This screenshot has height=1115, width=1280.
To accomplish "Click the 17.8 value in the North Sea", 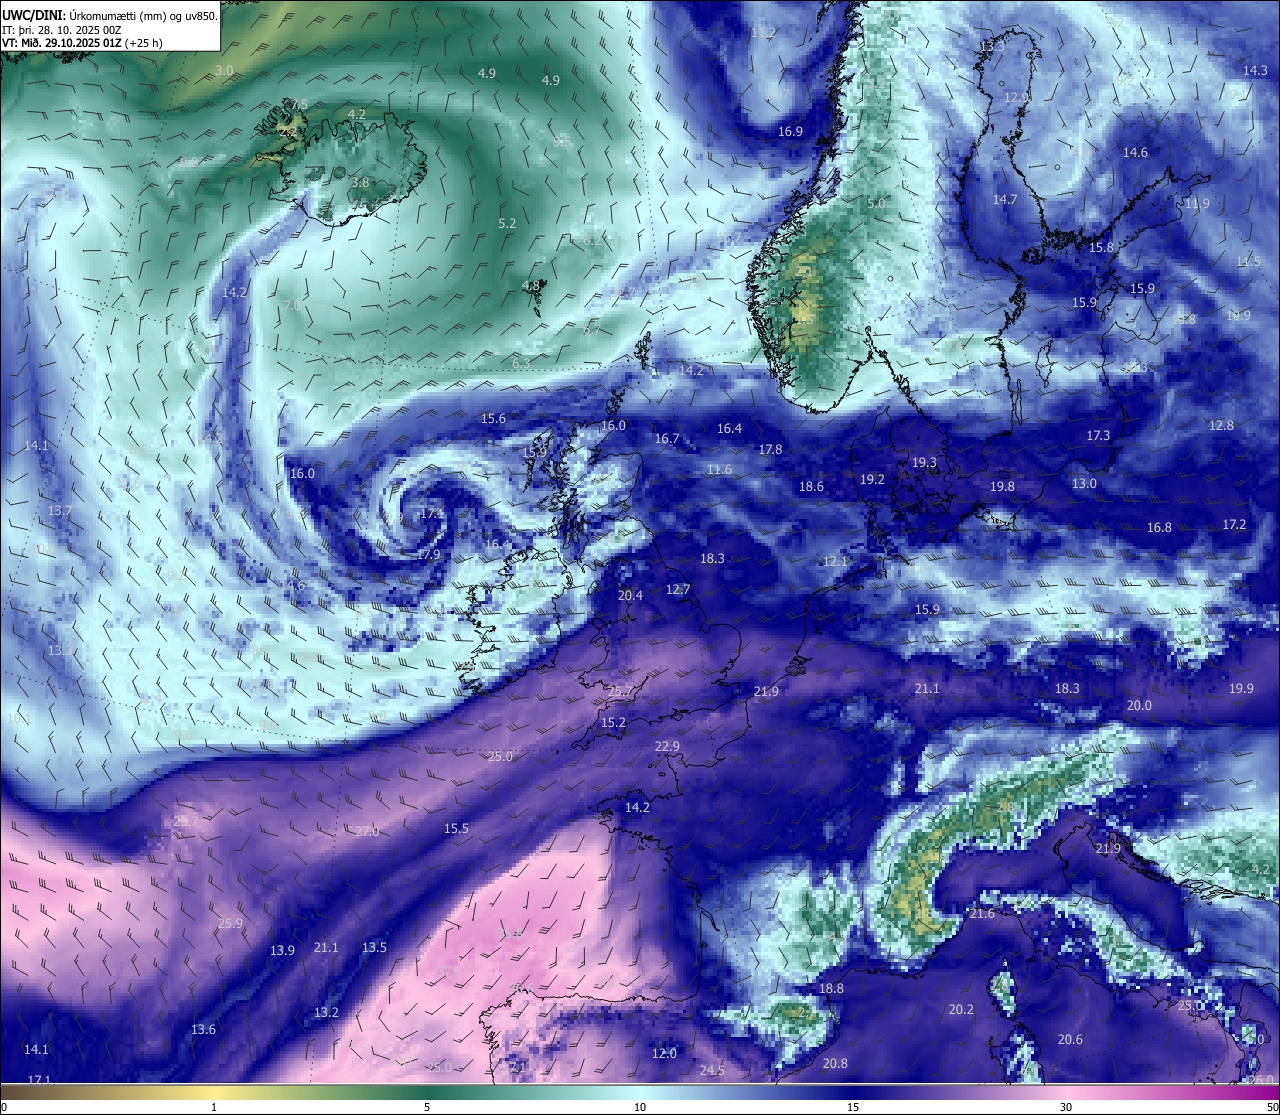I will click(x=770, y=450).
